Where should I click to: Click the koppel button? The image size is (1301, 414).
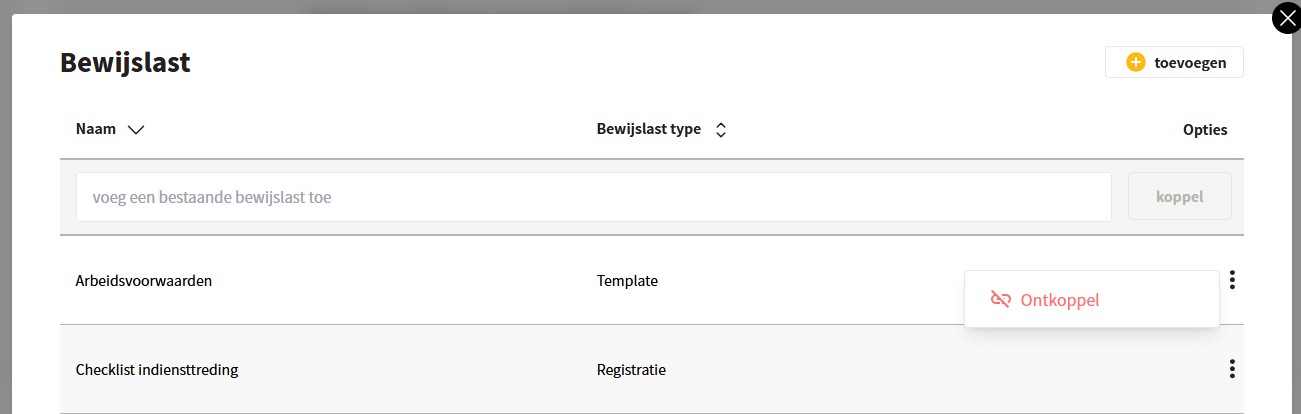1180,197
